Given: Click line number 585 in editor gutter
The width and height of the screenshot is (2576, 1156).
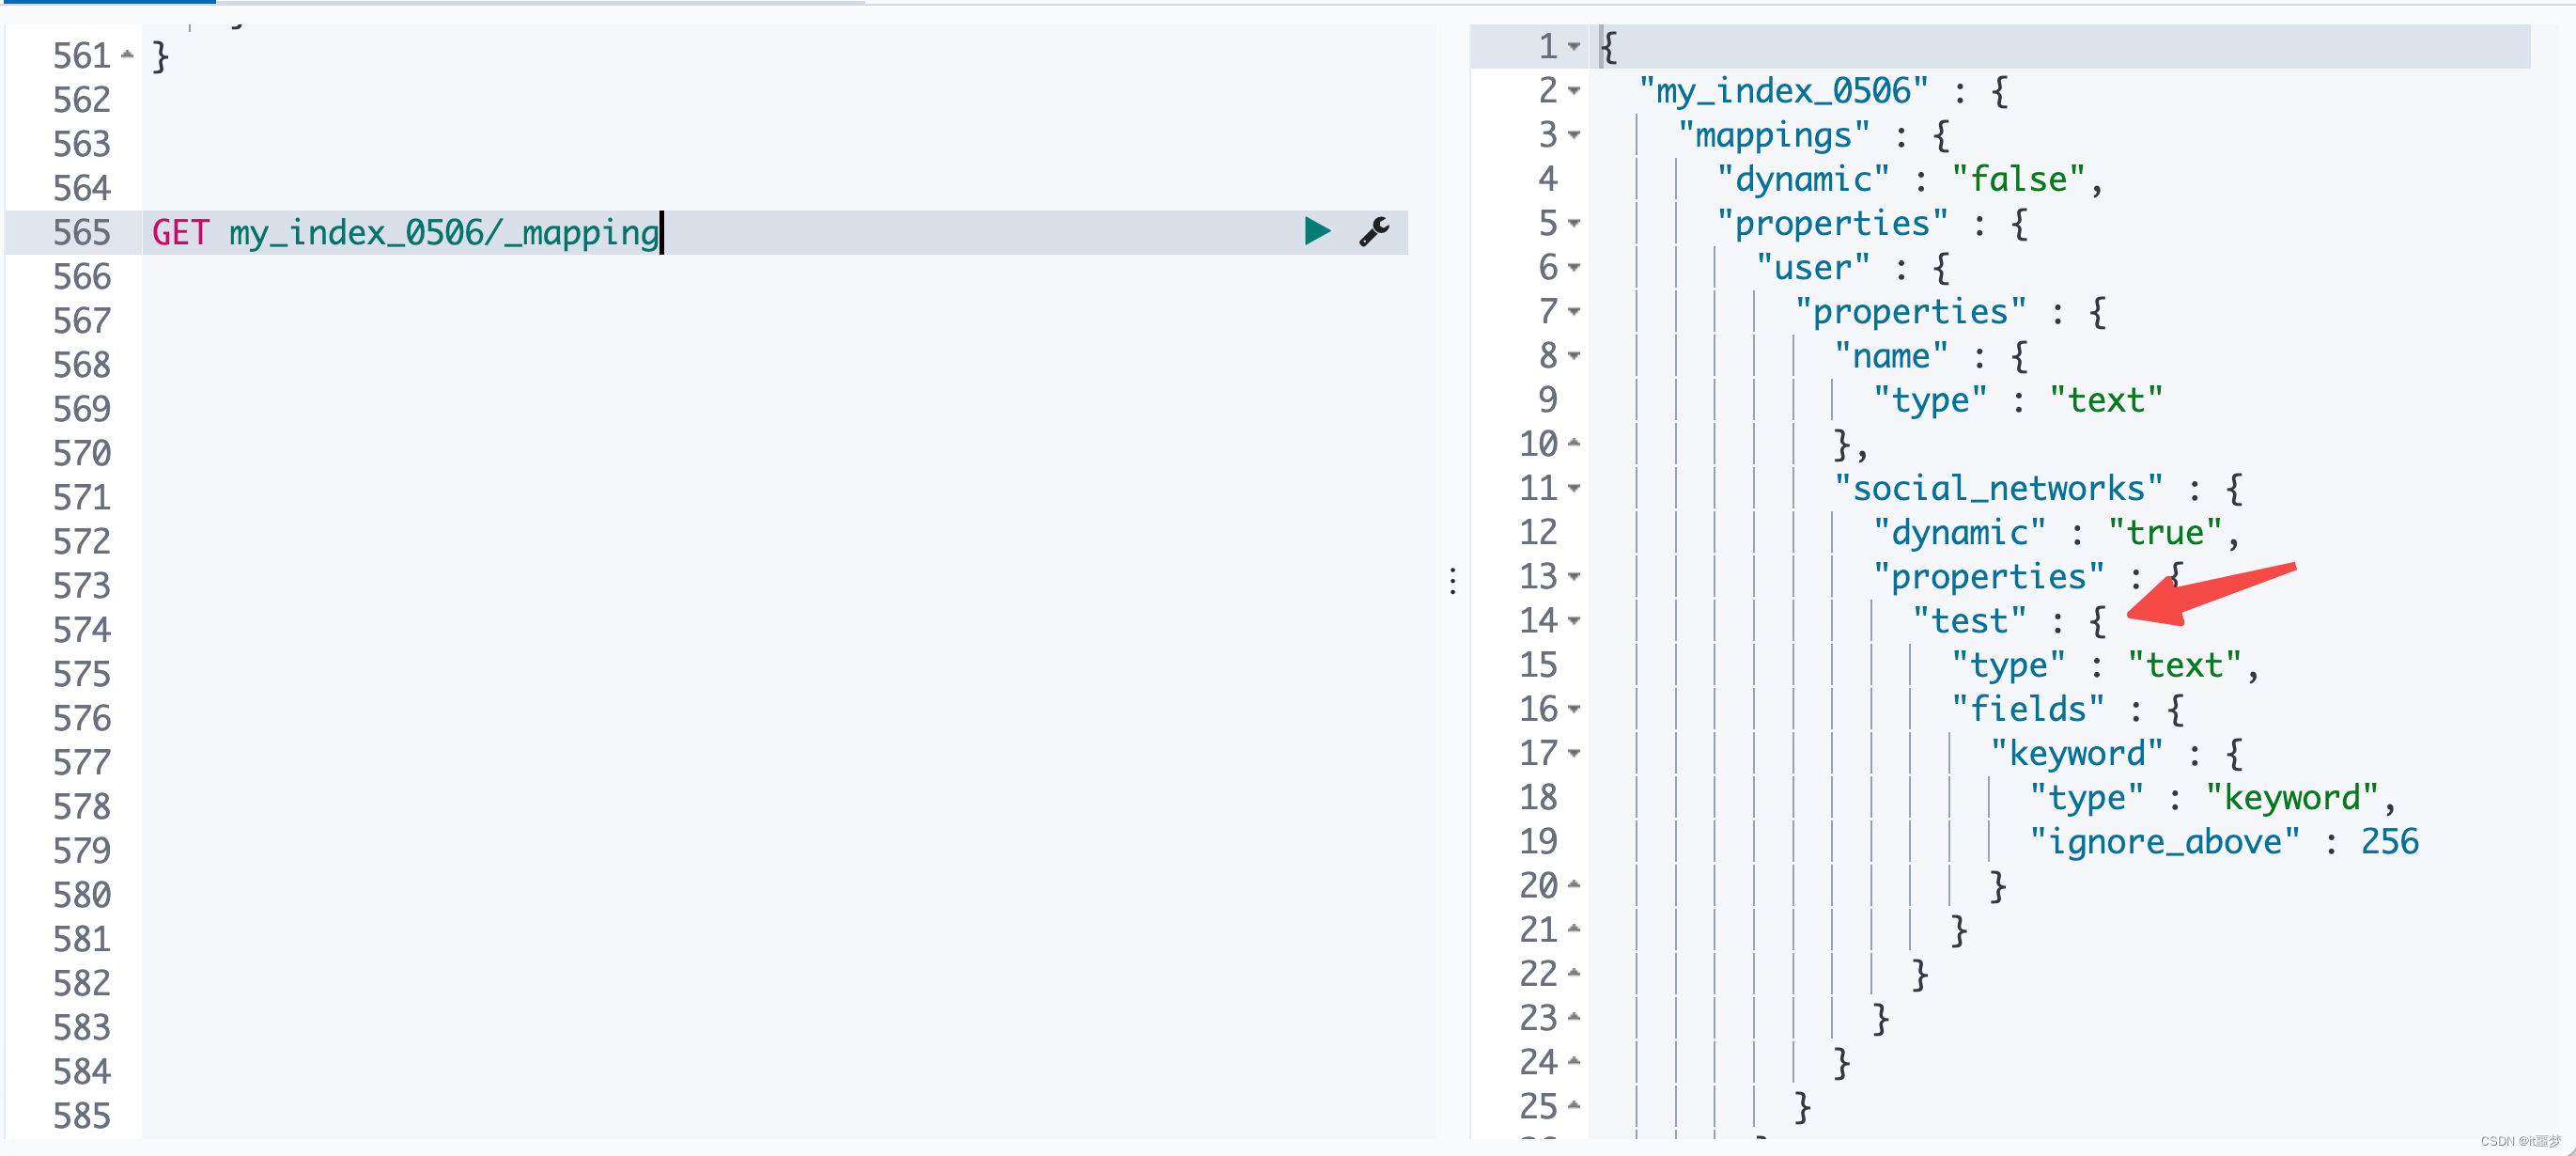Looking at the screenshot, I should pyautogui.click(x=82, y=1115).
